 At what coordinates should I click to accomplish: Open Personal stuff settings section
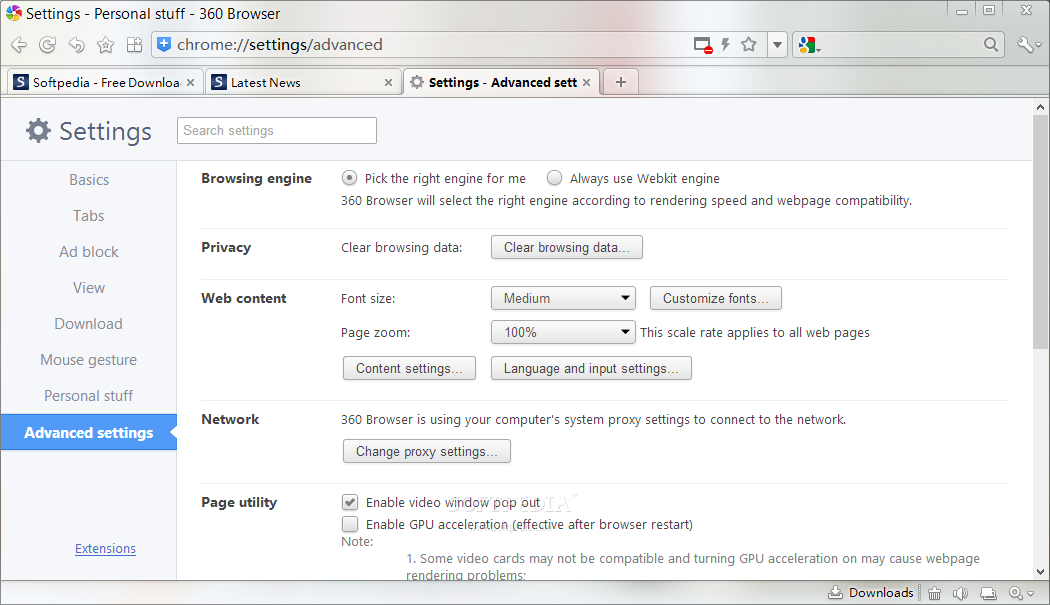89,396
